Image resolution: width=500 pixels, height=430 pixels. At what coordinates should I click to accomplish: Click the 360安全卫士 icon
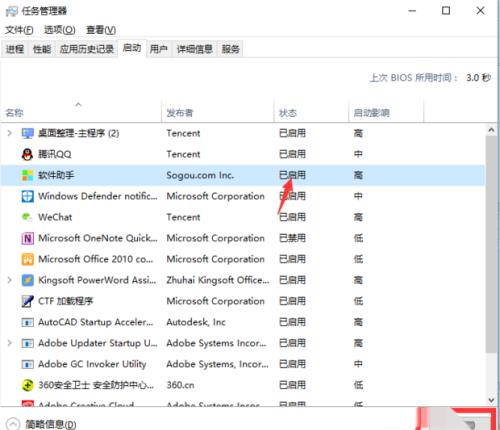[27, 385]
